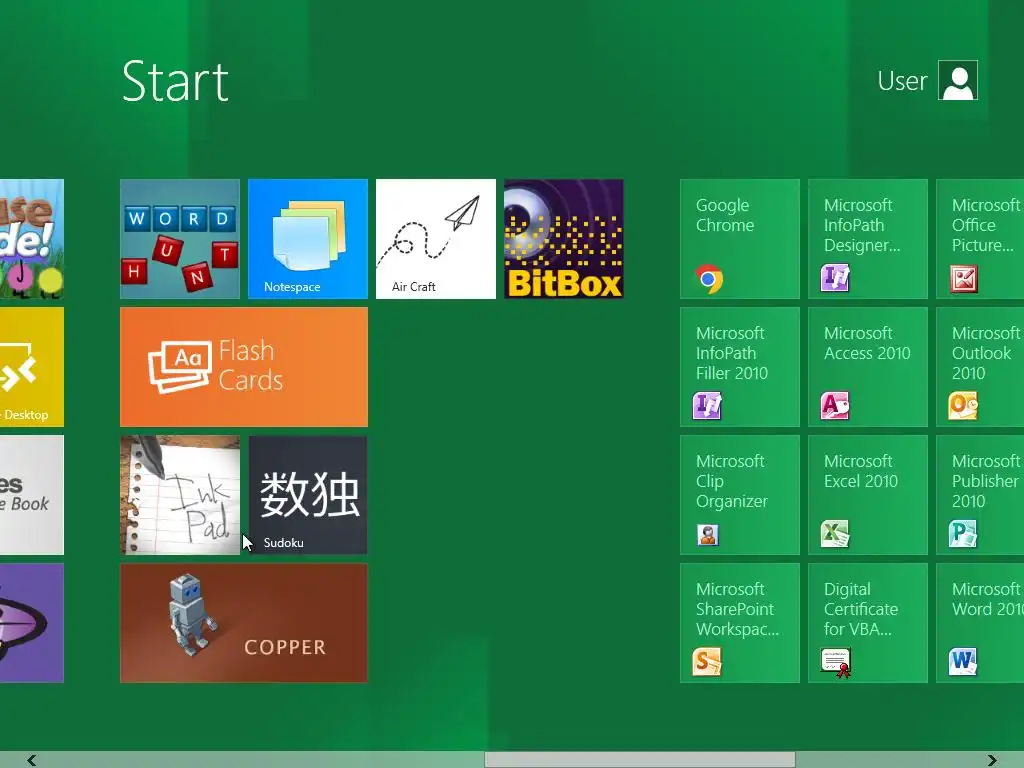This screenshot has width=1024, height=768.
Task: Open the colorful game tile in the top-left corner
Action: [x=32, y=239]
